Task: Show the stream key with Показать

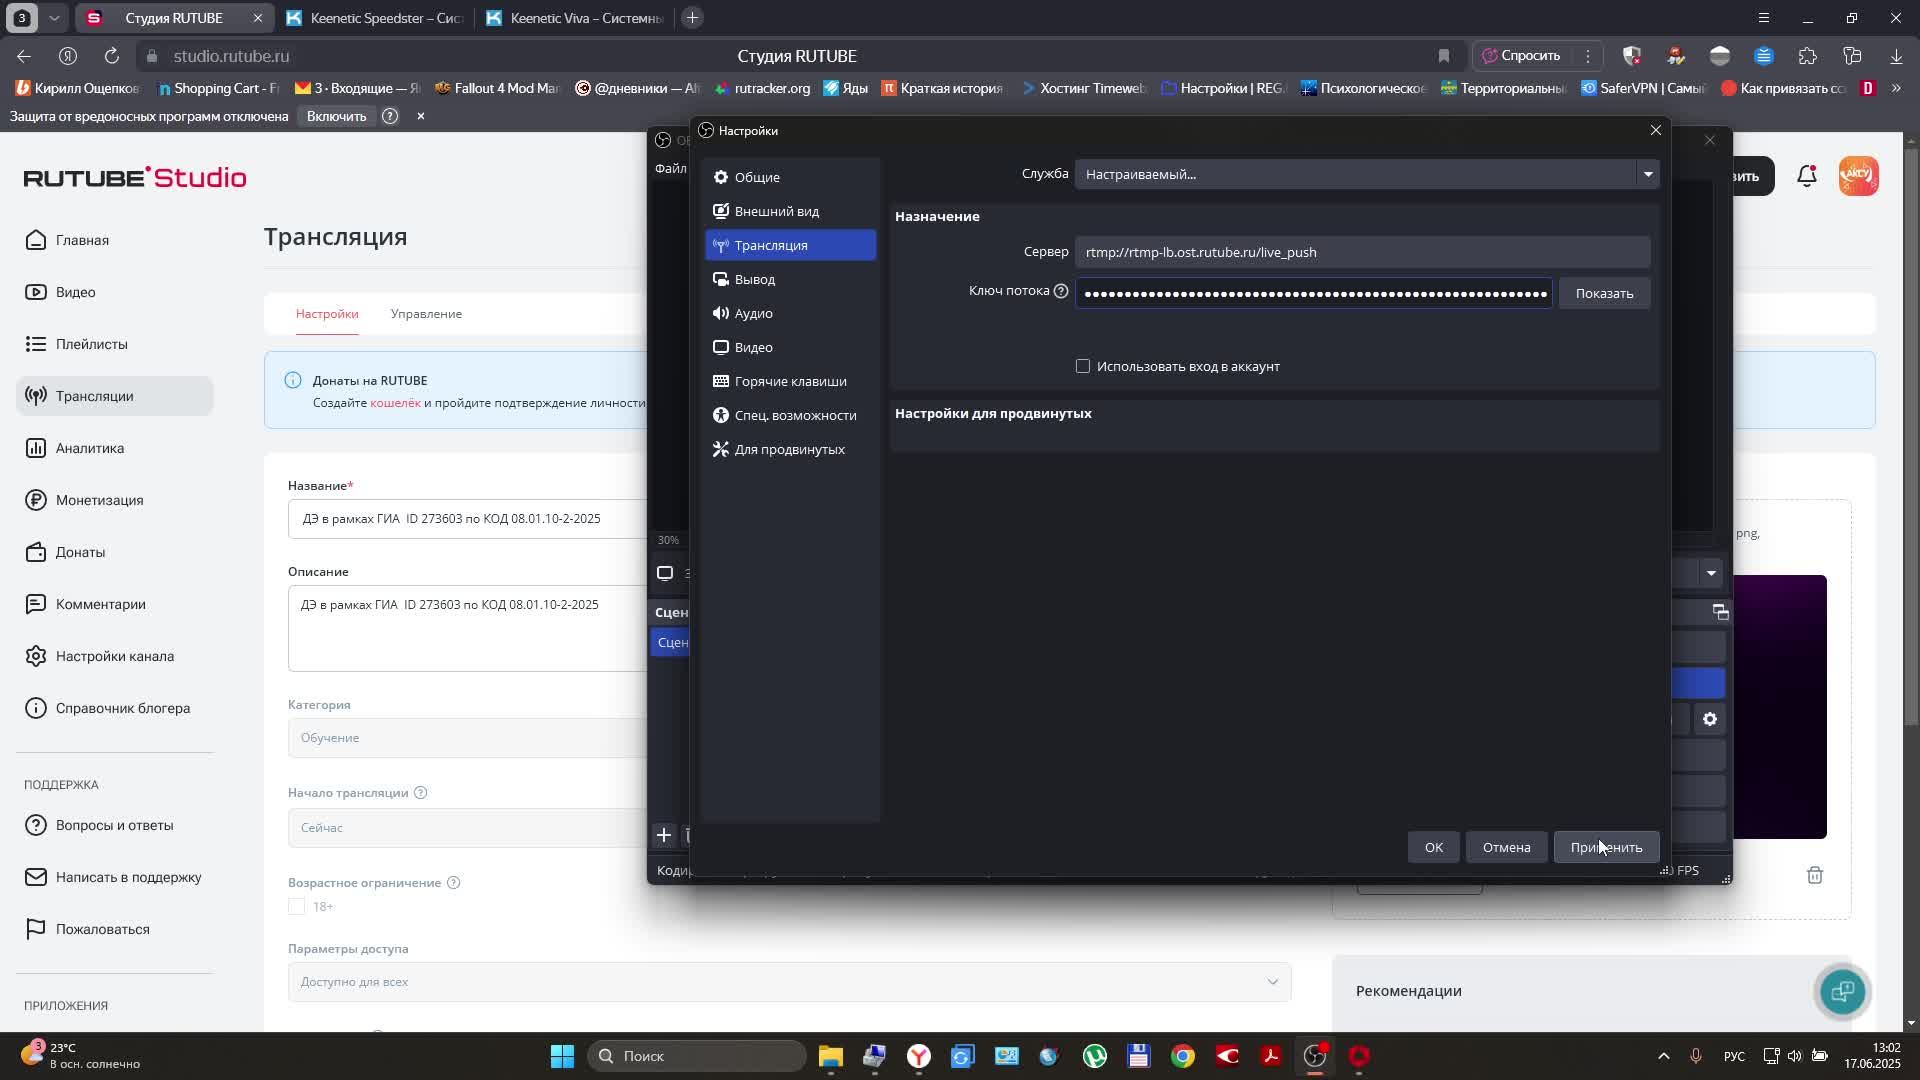Action: click(1604, 293)
